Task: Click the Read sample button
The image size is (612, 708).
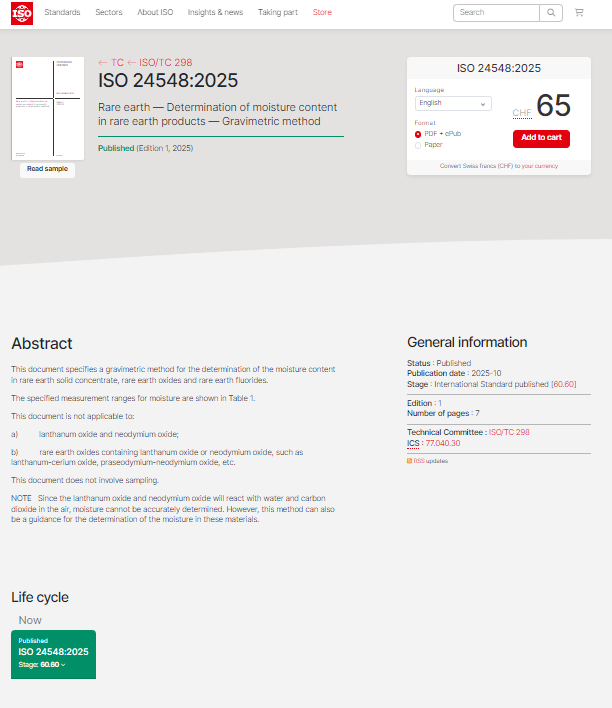Action: point(48,169)
